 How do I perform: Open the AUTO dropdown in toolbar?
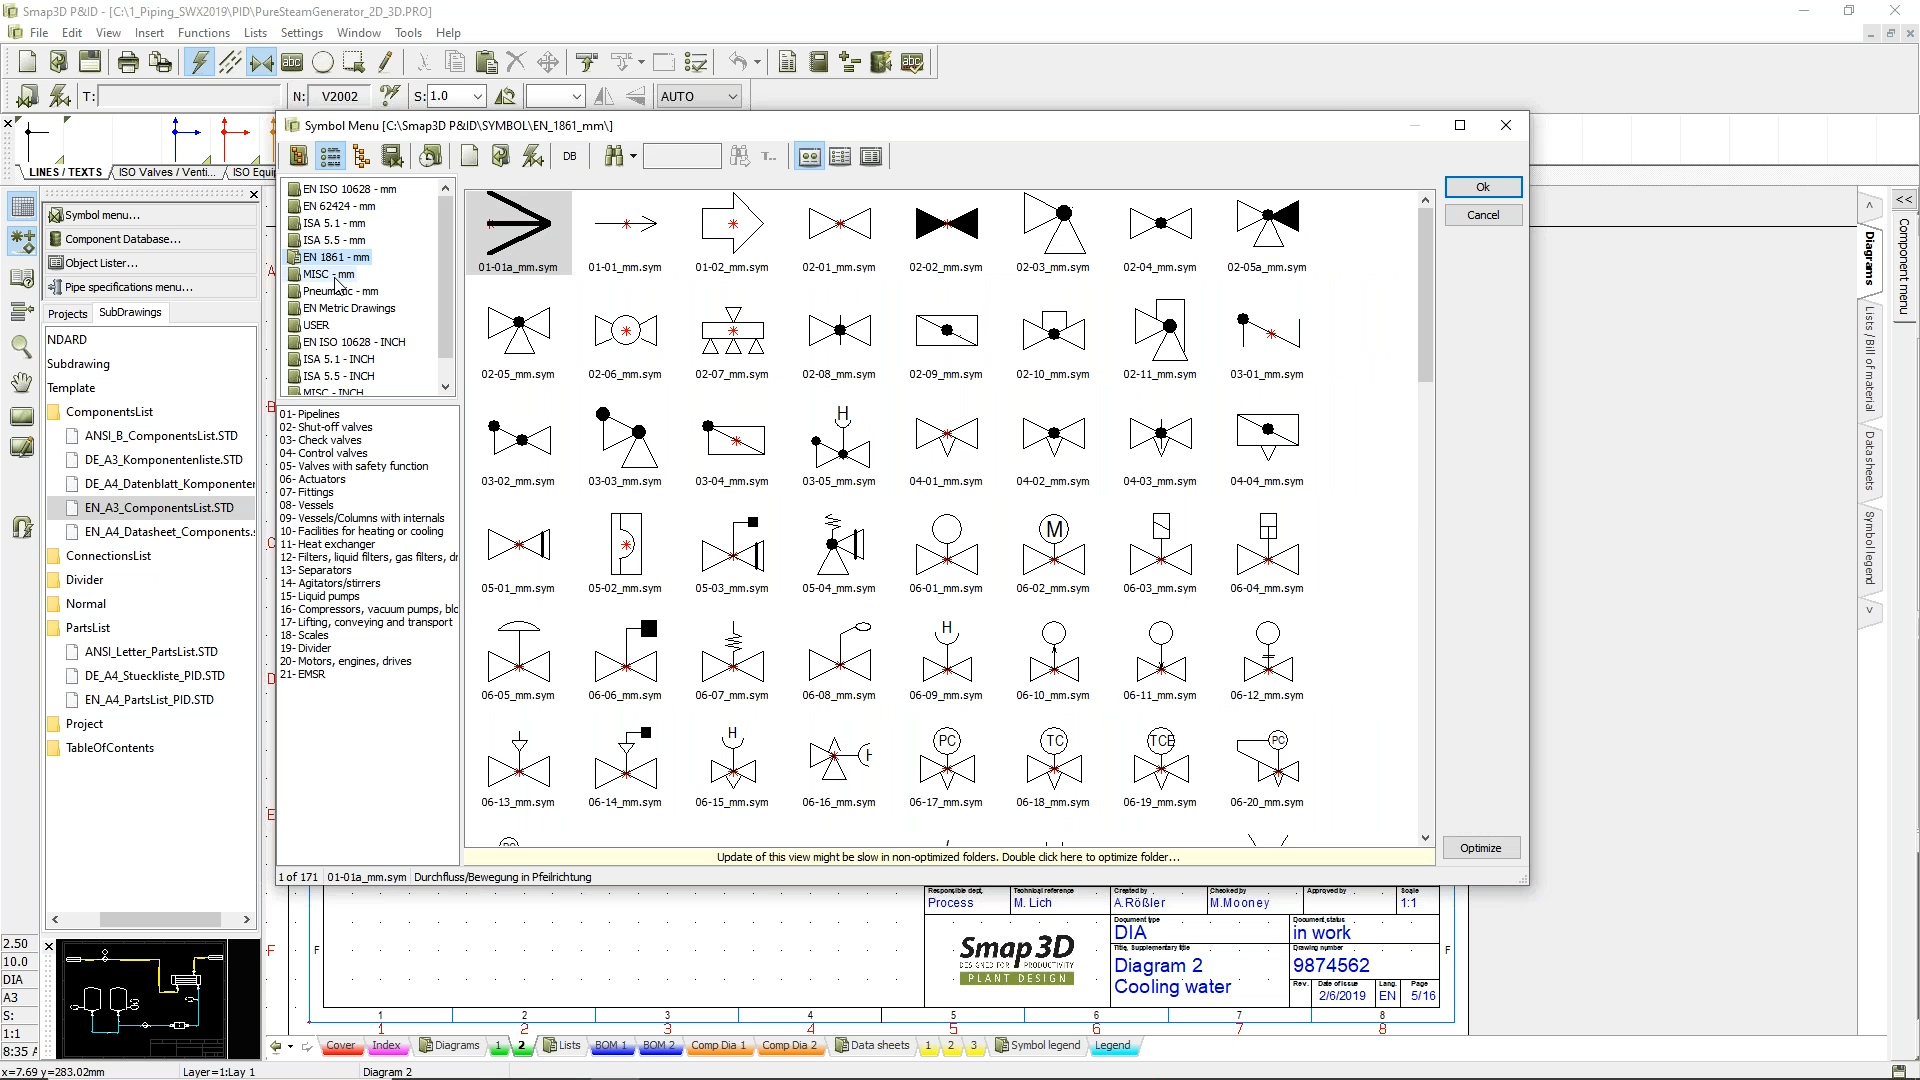(x=732, y=96)
